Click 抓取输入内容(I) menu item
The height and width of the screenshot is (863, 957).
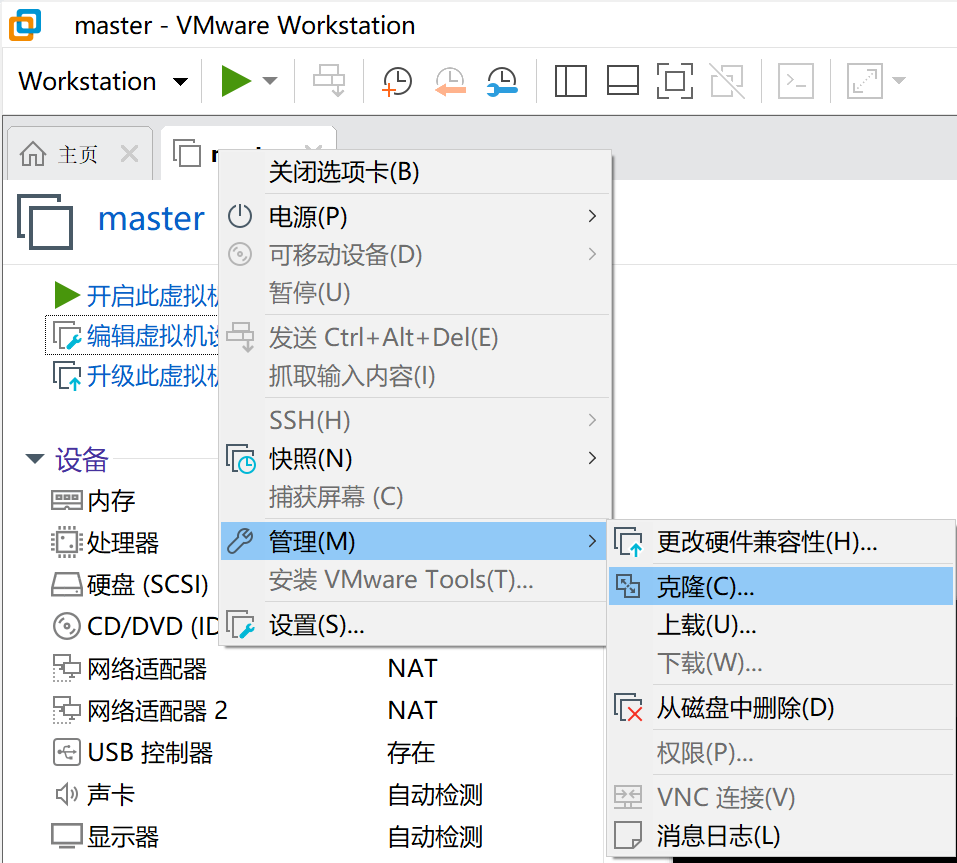click(416, 376)
